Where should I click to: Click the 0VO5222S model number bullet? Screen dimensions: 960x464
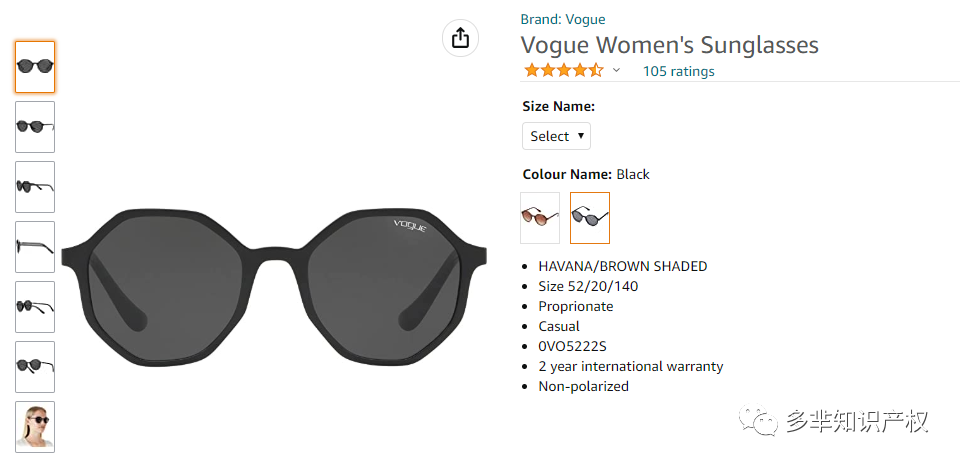[572, 346]
